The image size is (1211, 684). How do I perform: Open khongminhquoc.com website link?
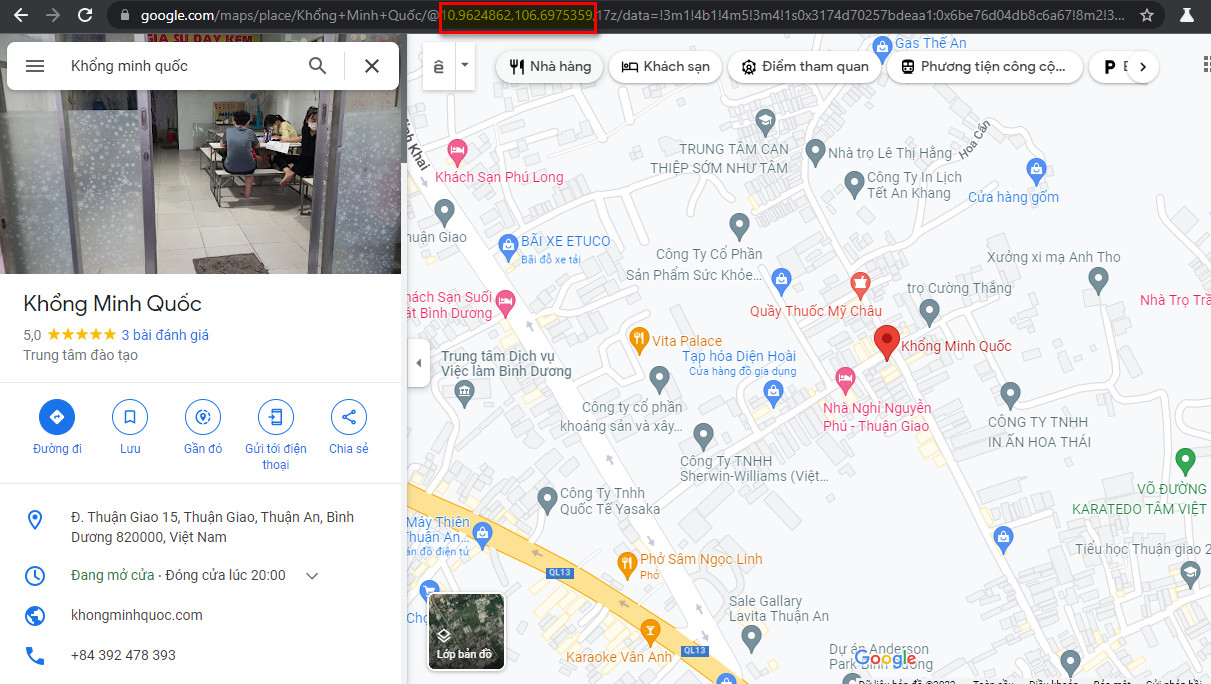point(137,615)
